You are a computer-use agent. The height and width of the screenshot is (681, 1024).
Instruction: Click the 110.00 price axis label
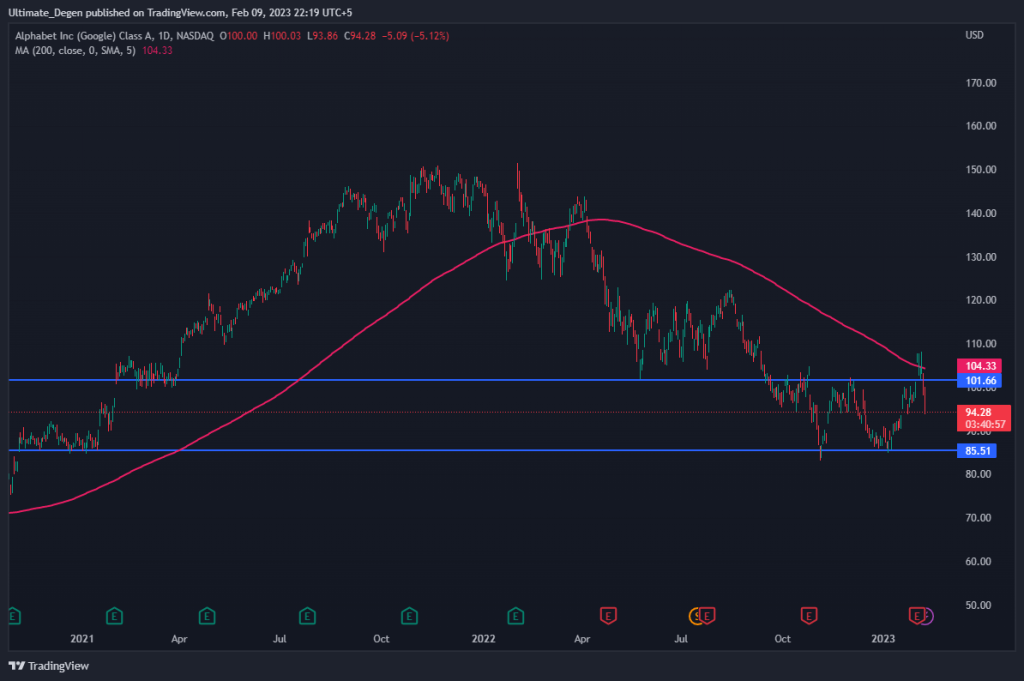coord(981,344)
